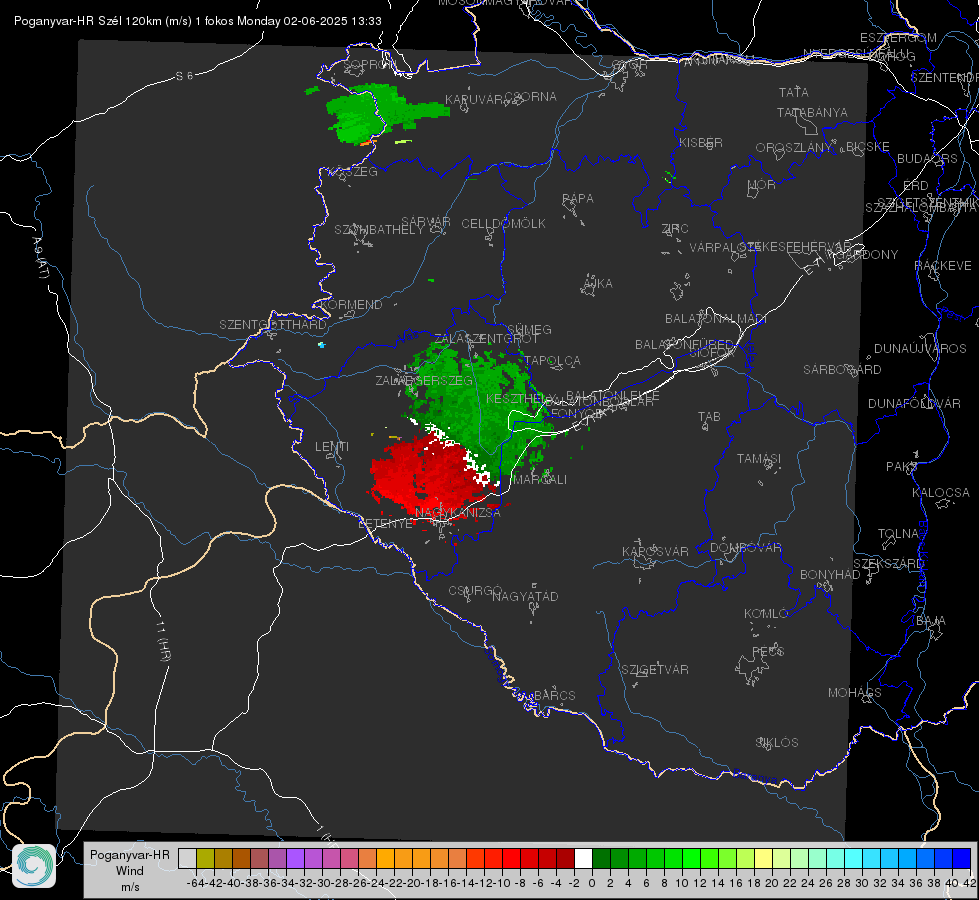
Task: Select the ZALASZENTGRÓT label
Action: [486, 339]
